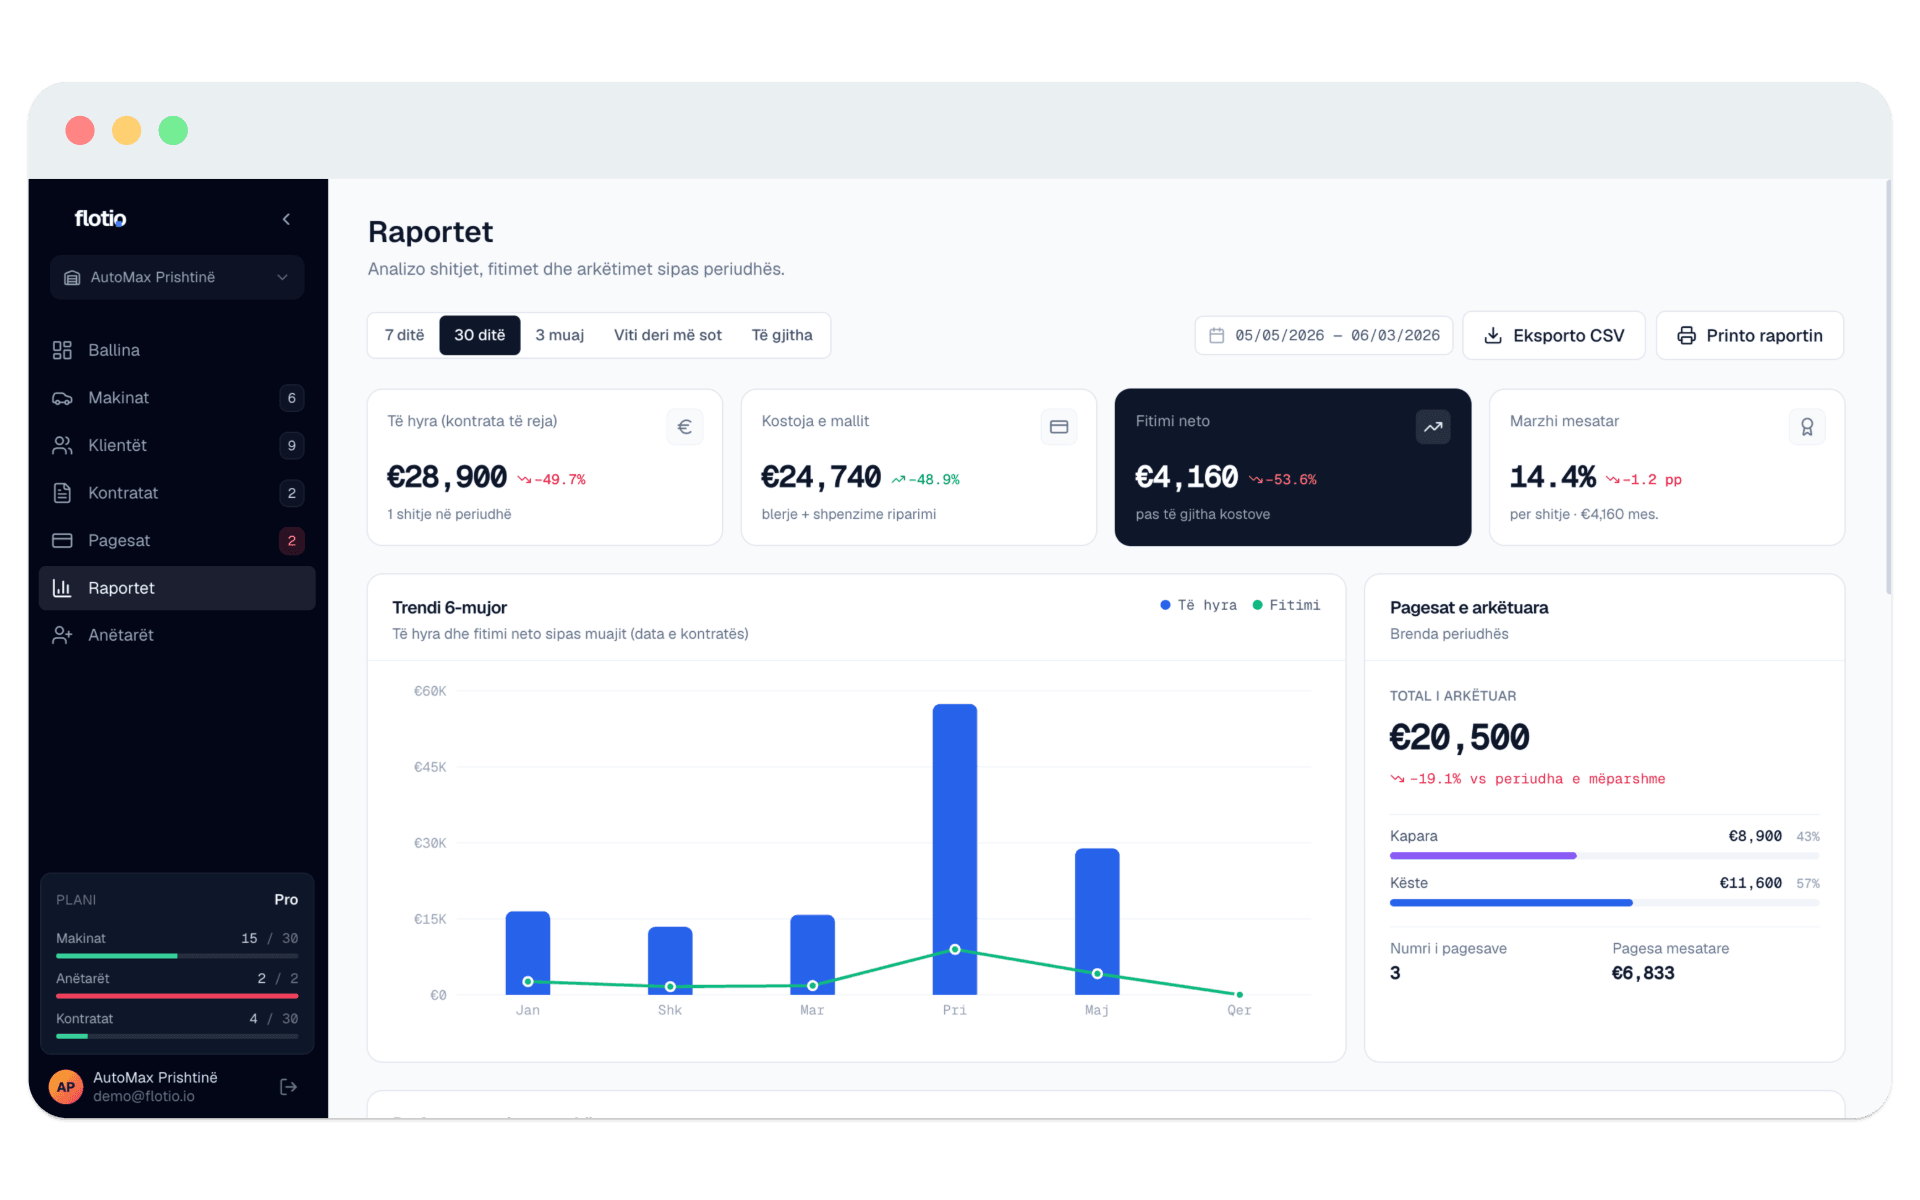
Task: Switch to the 3 muaj tab
Action: pos(559,335)
